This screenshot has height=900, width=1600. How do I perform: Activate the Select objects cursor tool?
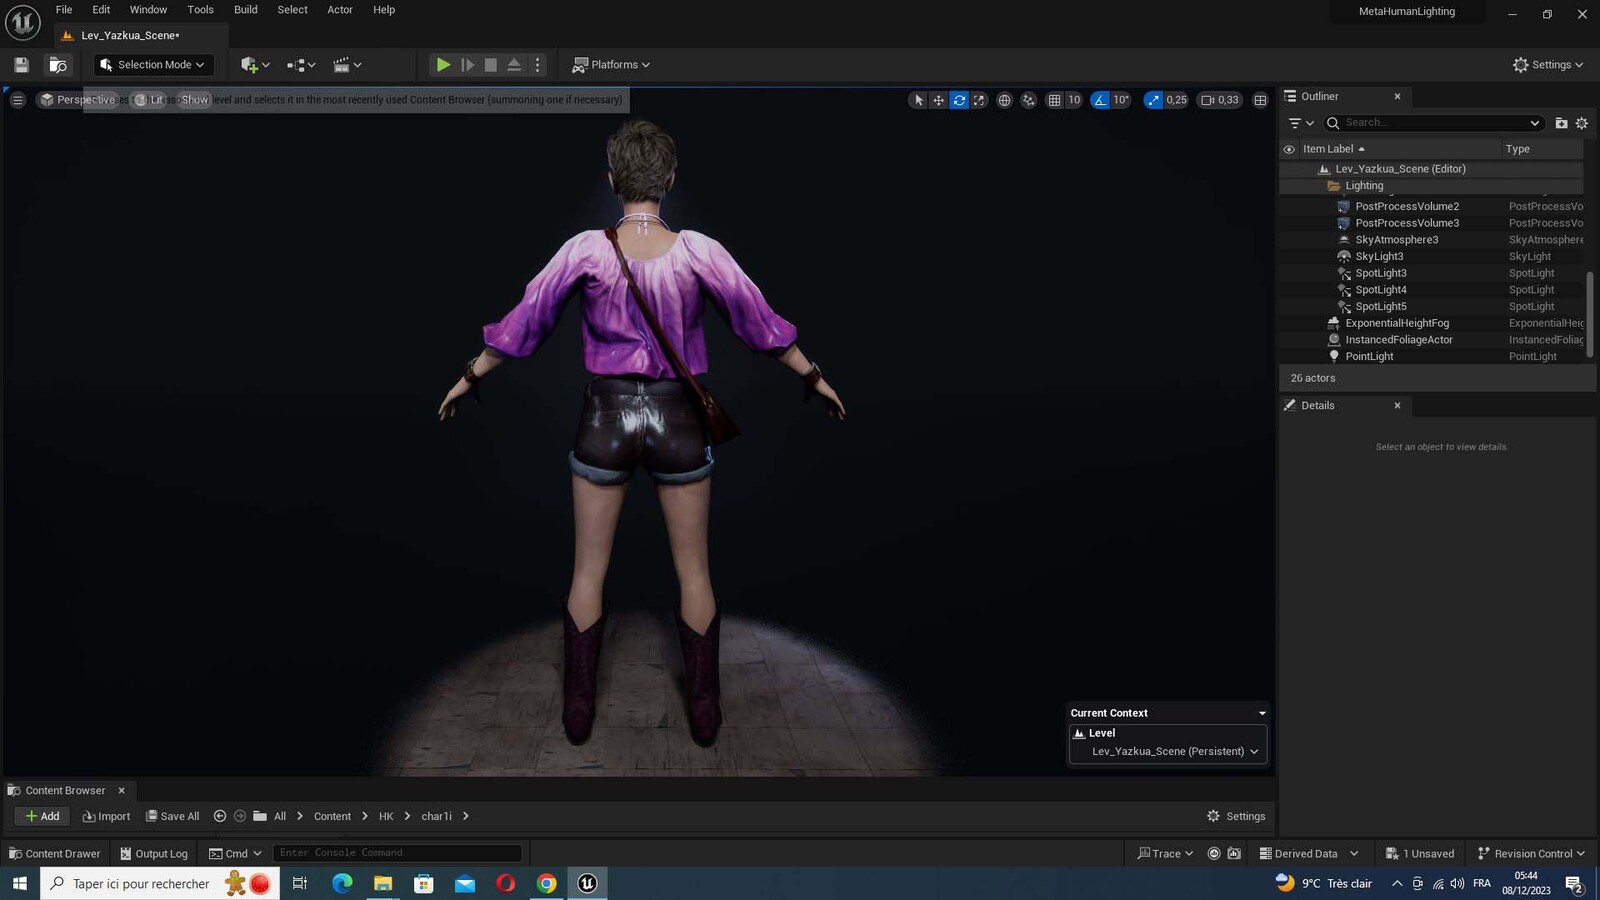click(x=919, y=100)
